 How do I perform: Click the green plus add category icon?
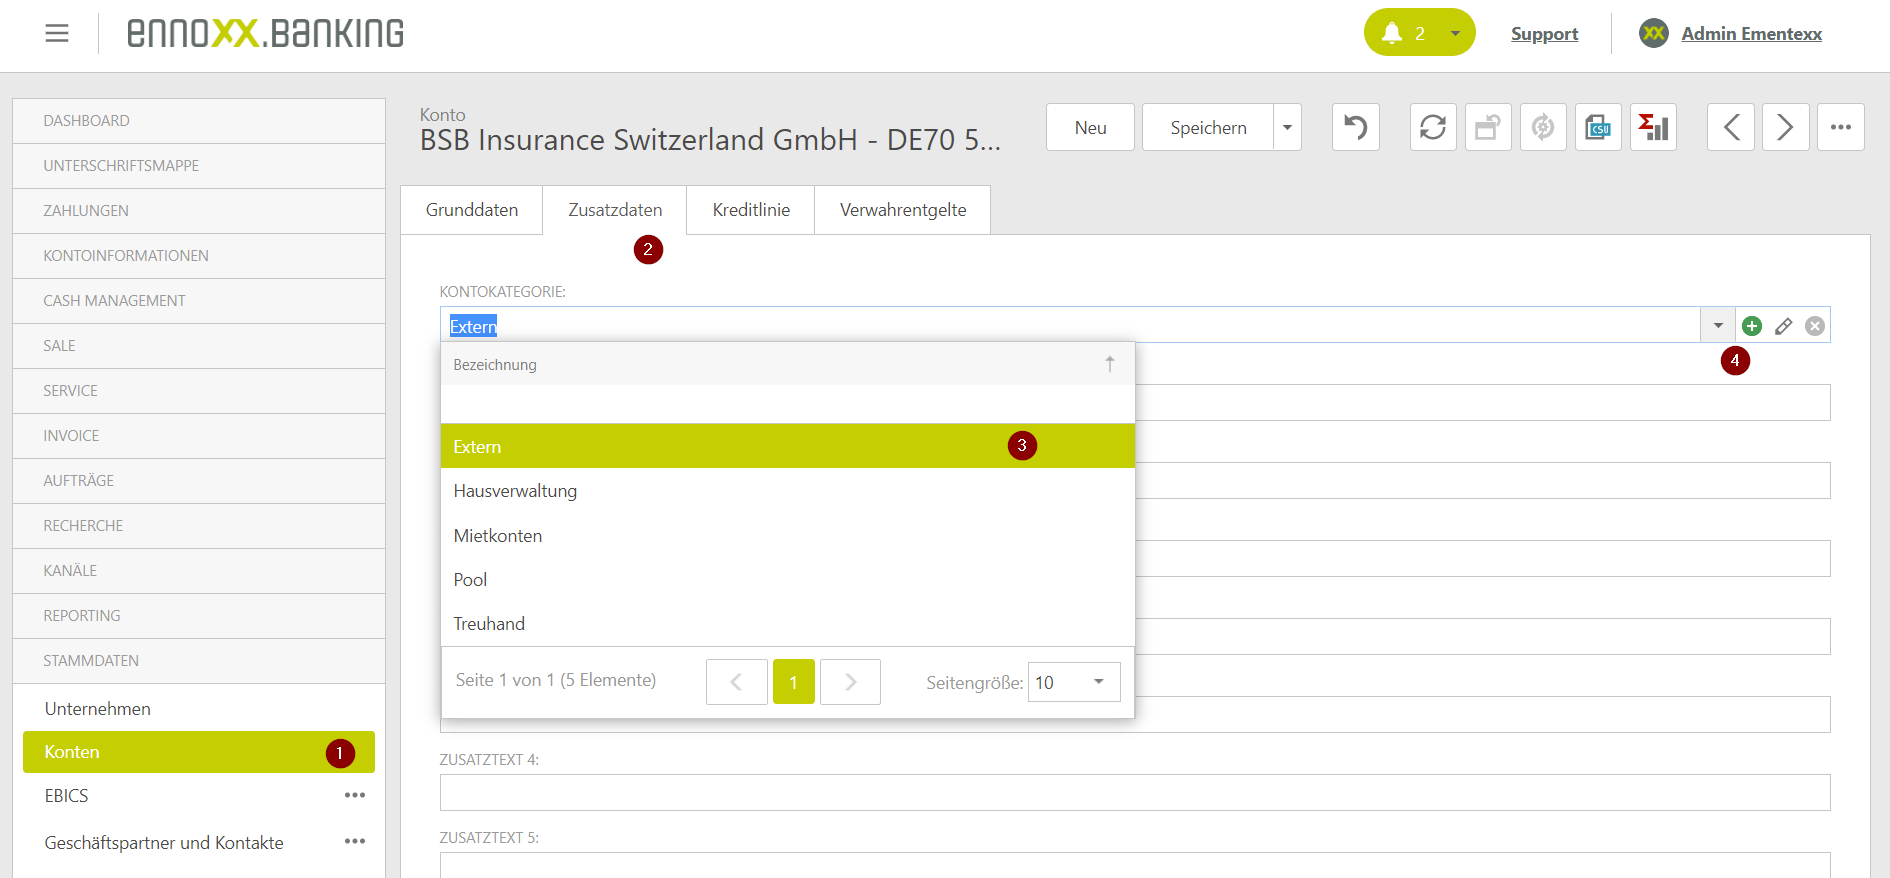(1752, 326)
